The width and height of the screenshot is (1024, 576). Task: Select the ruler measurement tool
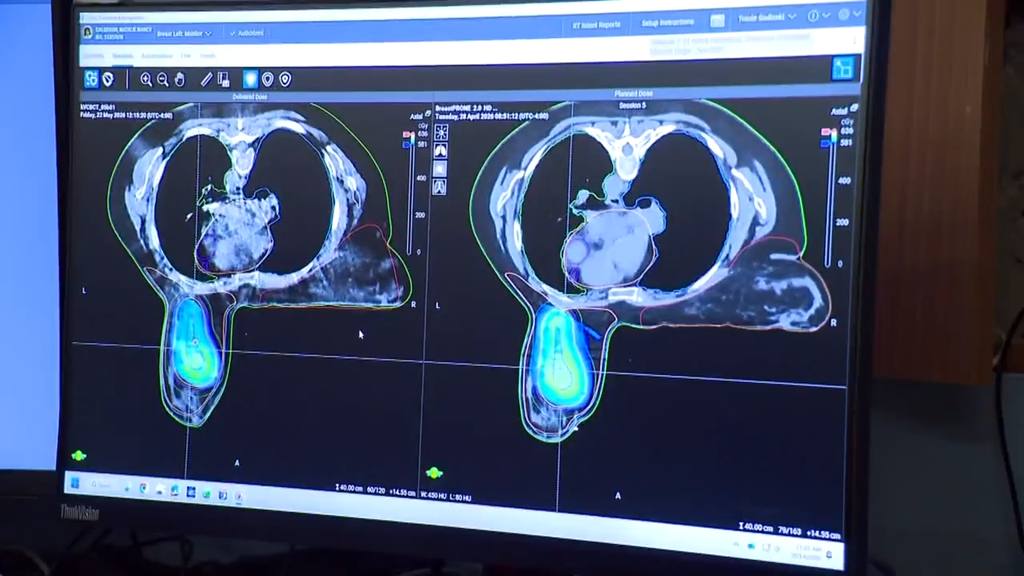(x=206, y=80)
